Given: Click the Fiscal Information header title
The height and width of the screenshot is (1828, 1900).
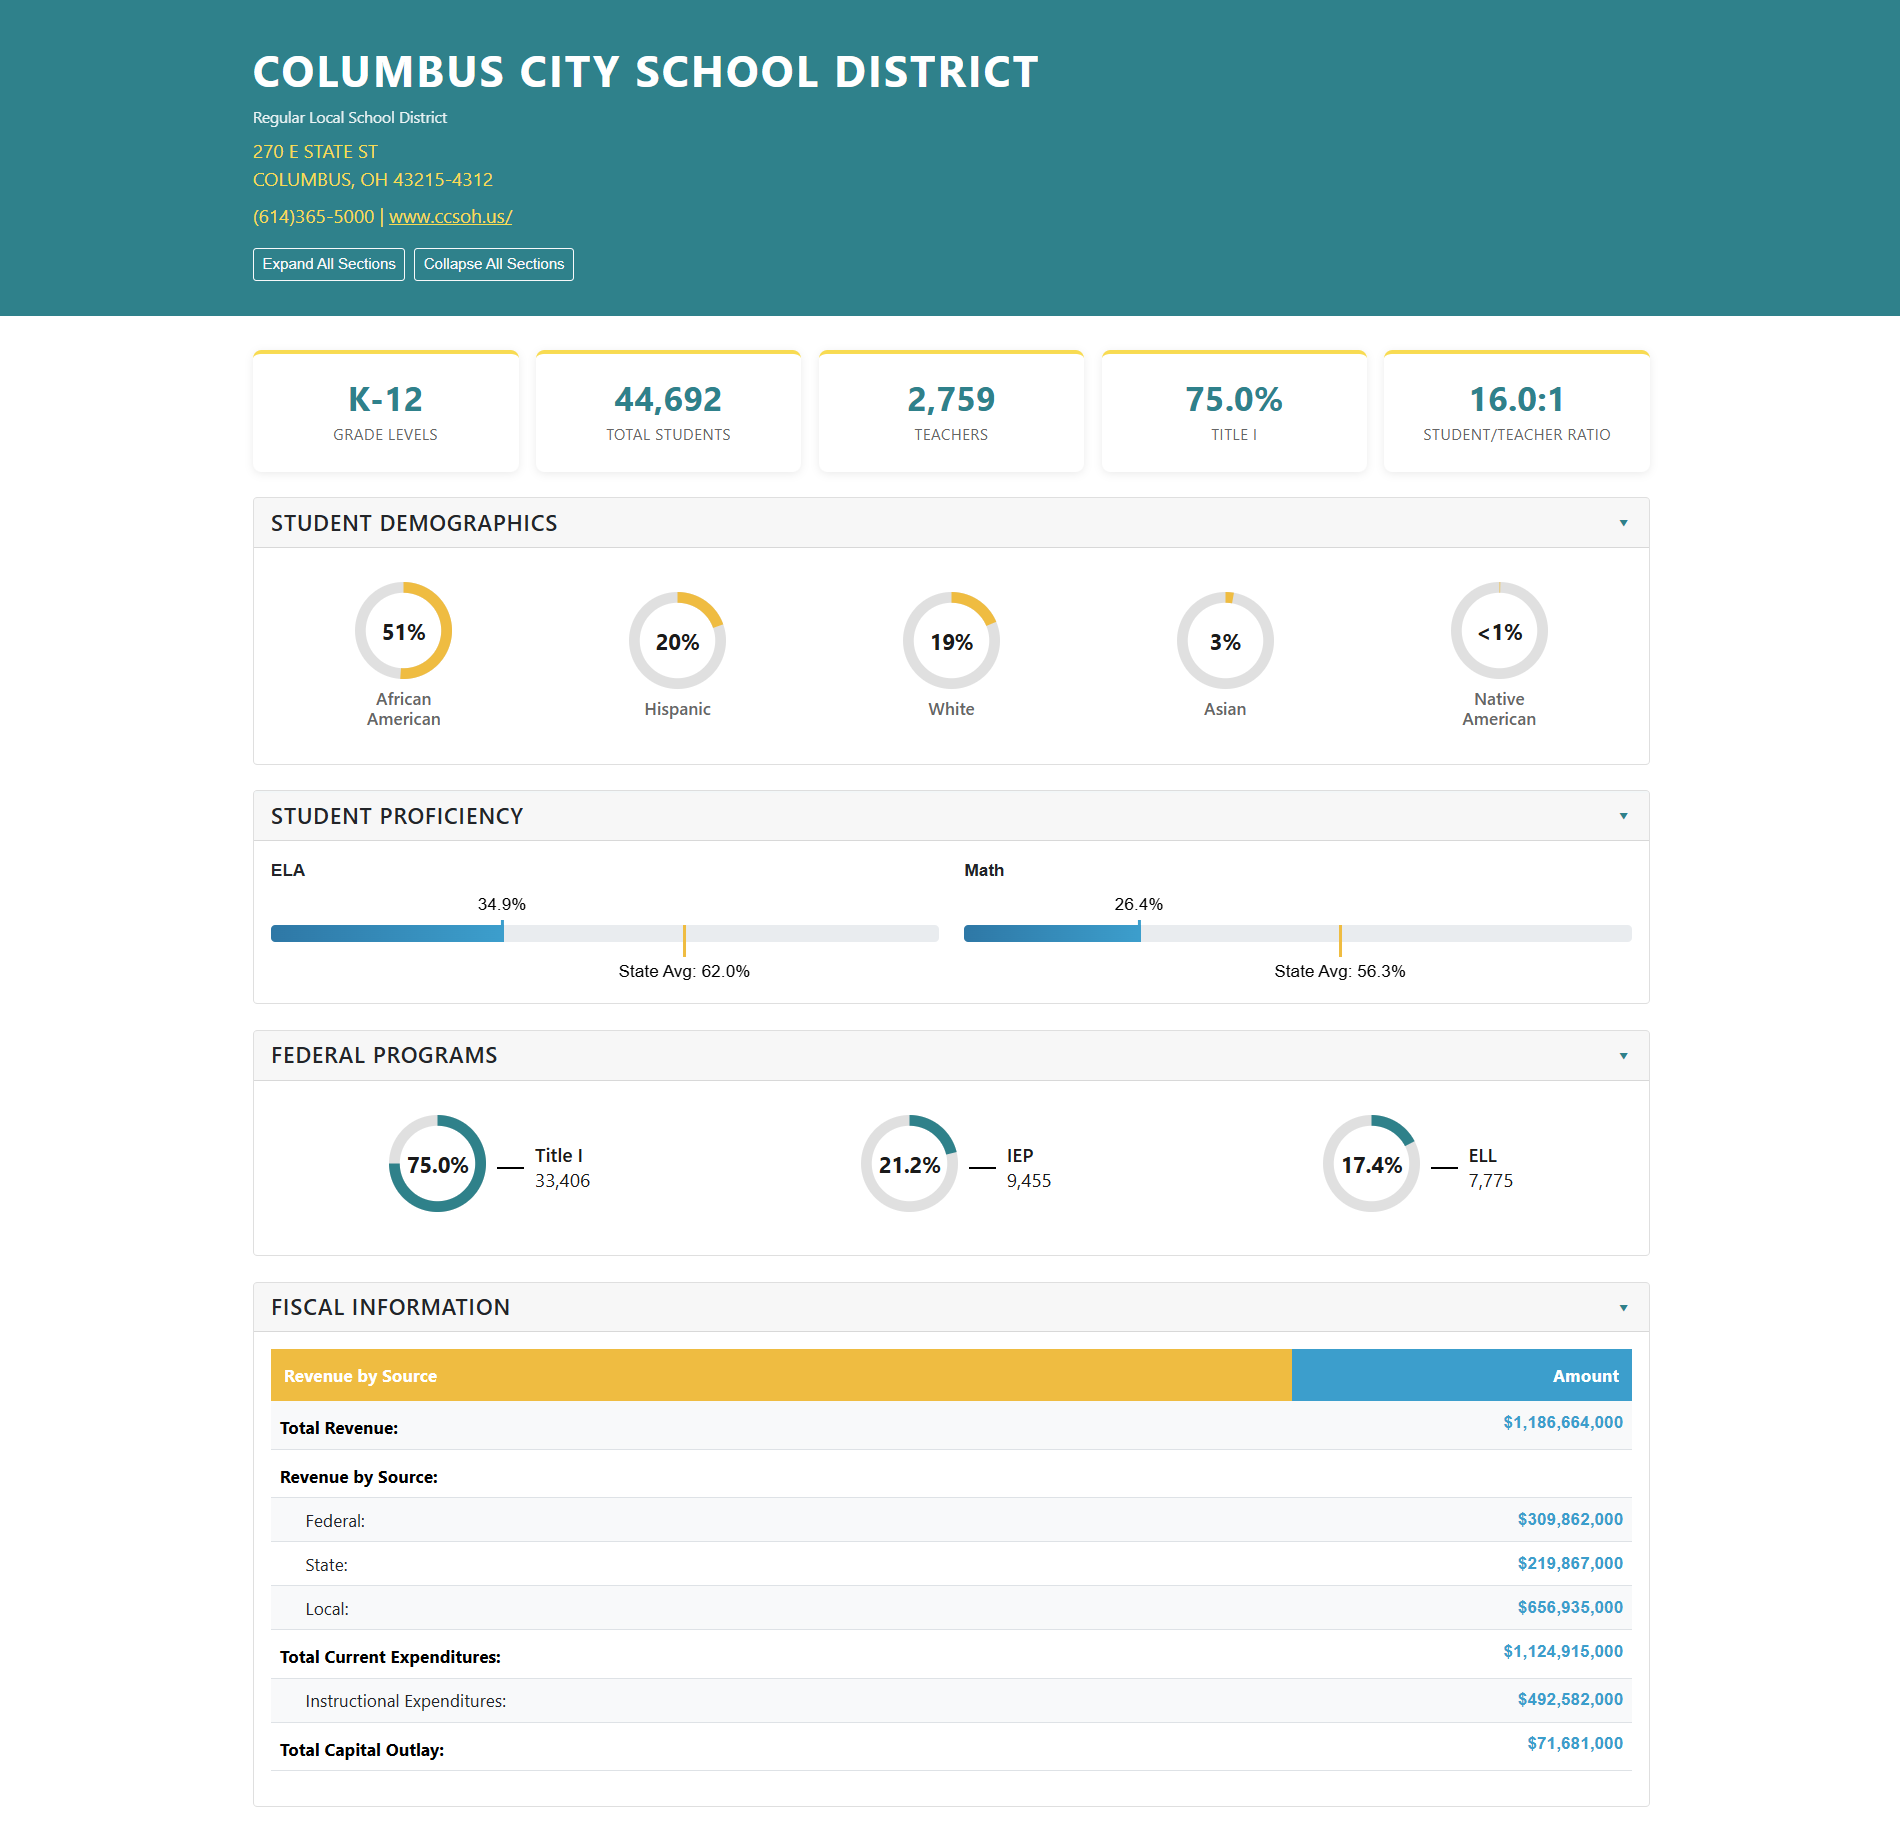Looking at the screenshot, I should pos(390,1307).
